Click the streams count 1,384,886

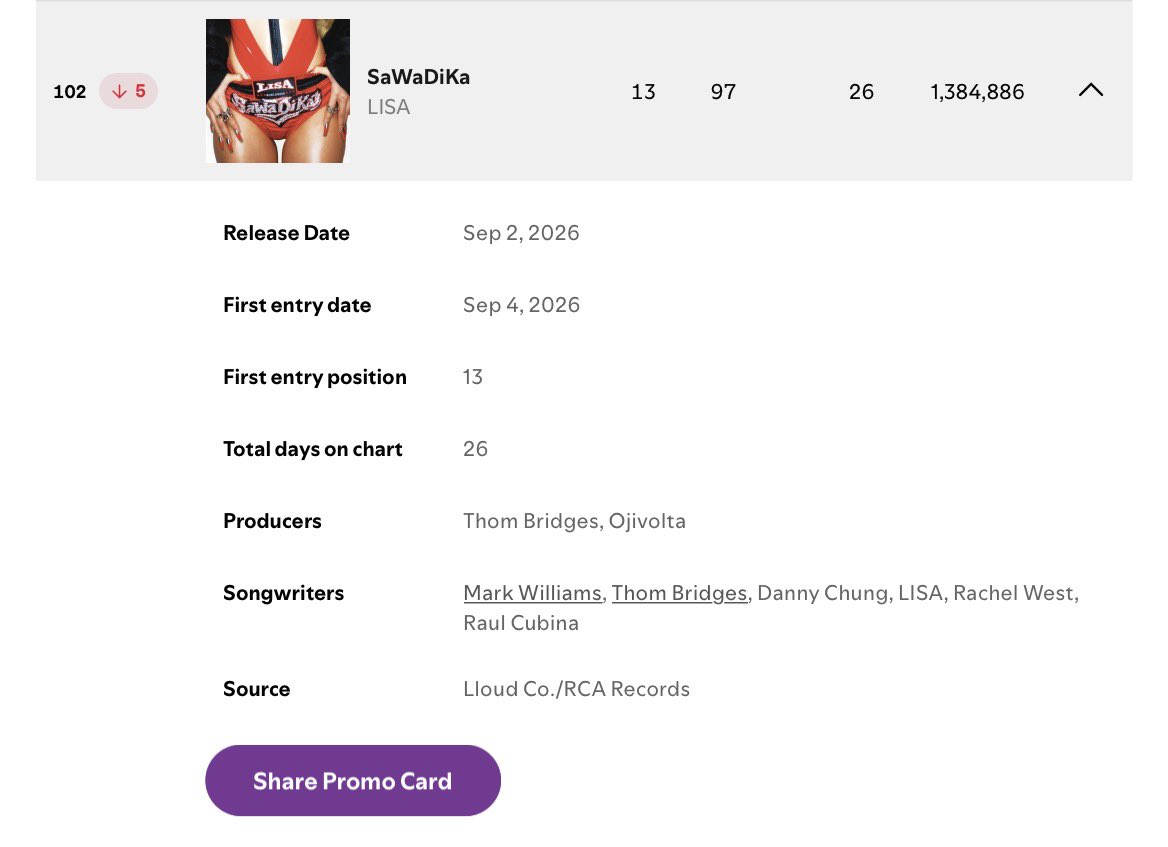[977, 92]
